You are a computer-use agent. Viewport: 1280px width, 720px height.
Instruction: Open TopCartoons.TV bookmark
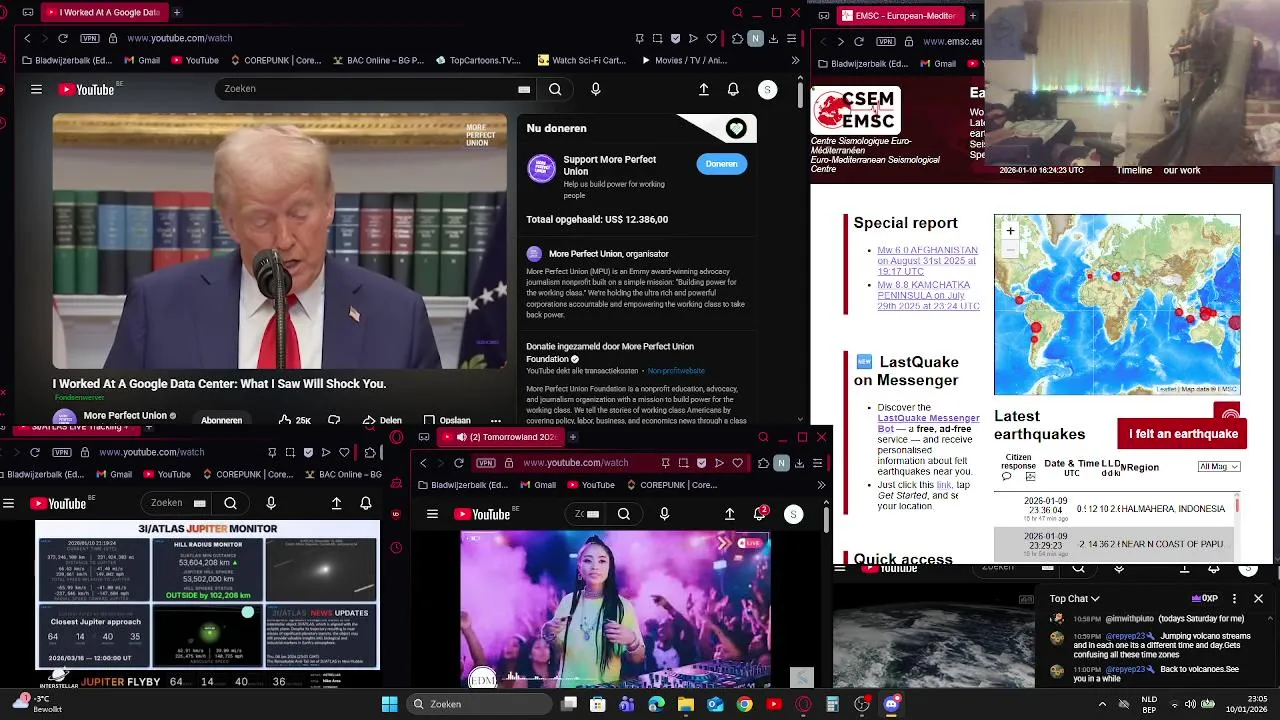tap(478, 60)
